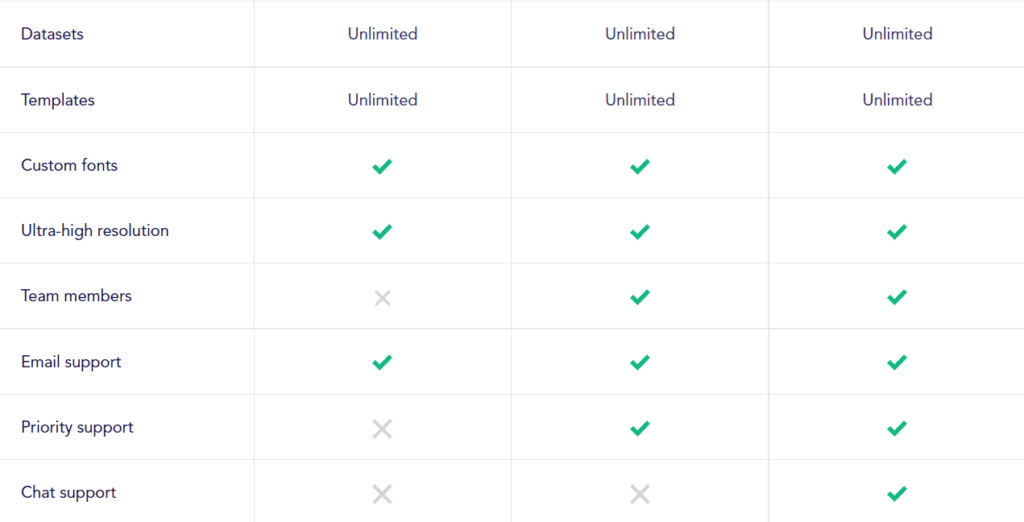Click Team members checkmark in last column
The image size is (1024, 522).
tap(897, 297)
